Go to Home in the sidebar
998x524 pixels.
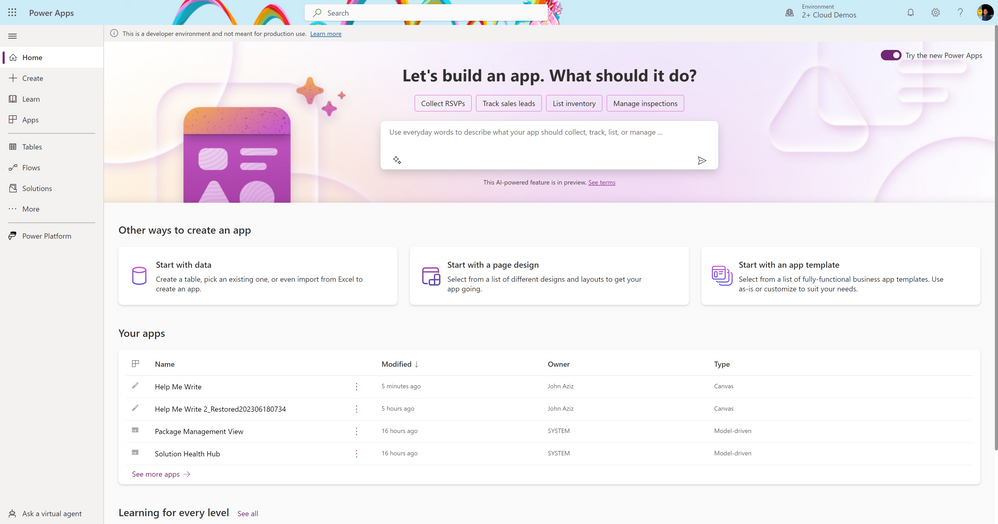[x=52, y=57]
